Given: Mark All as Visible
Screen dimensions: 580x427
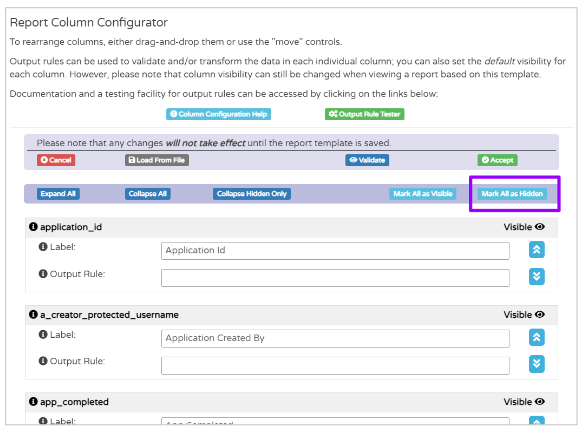Looking at the screenshot, I should [x=422, y=194].
